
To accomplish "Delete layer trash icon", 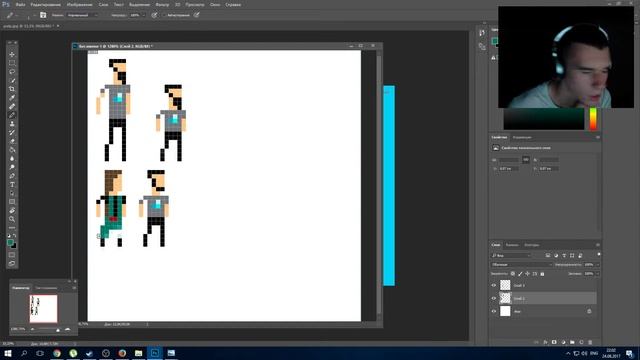I will tap(590, 342).
